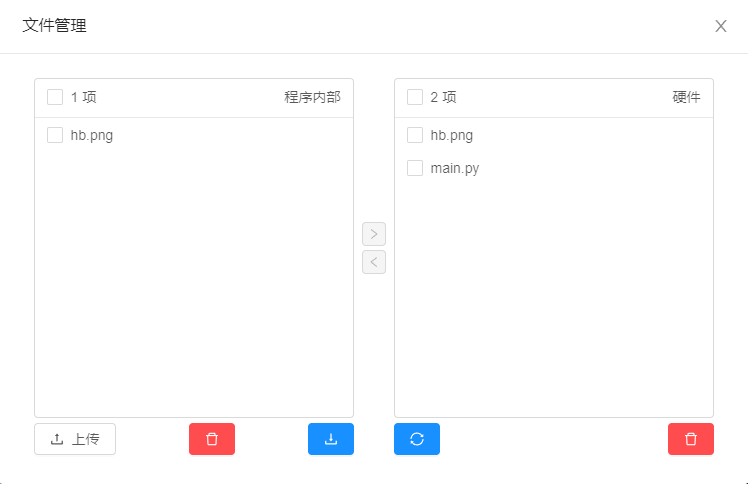The image size is (748, 484).
Task: Click the 2 项 item count label
Action: tap(443, 97)
